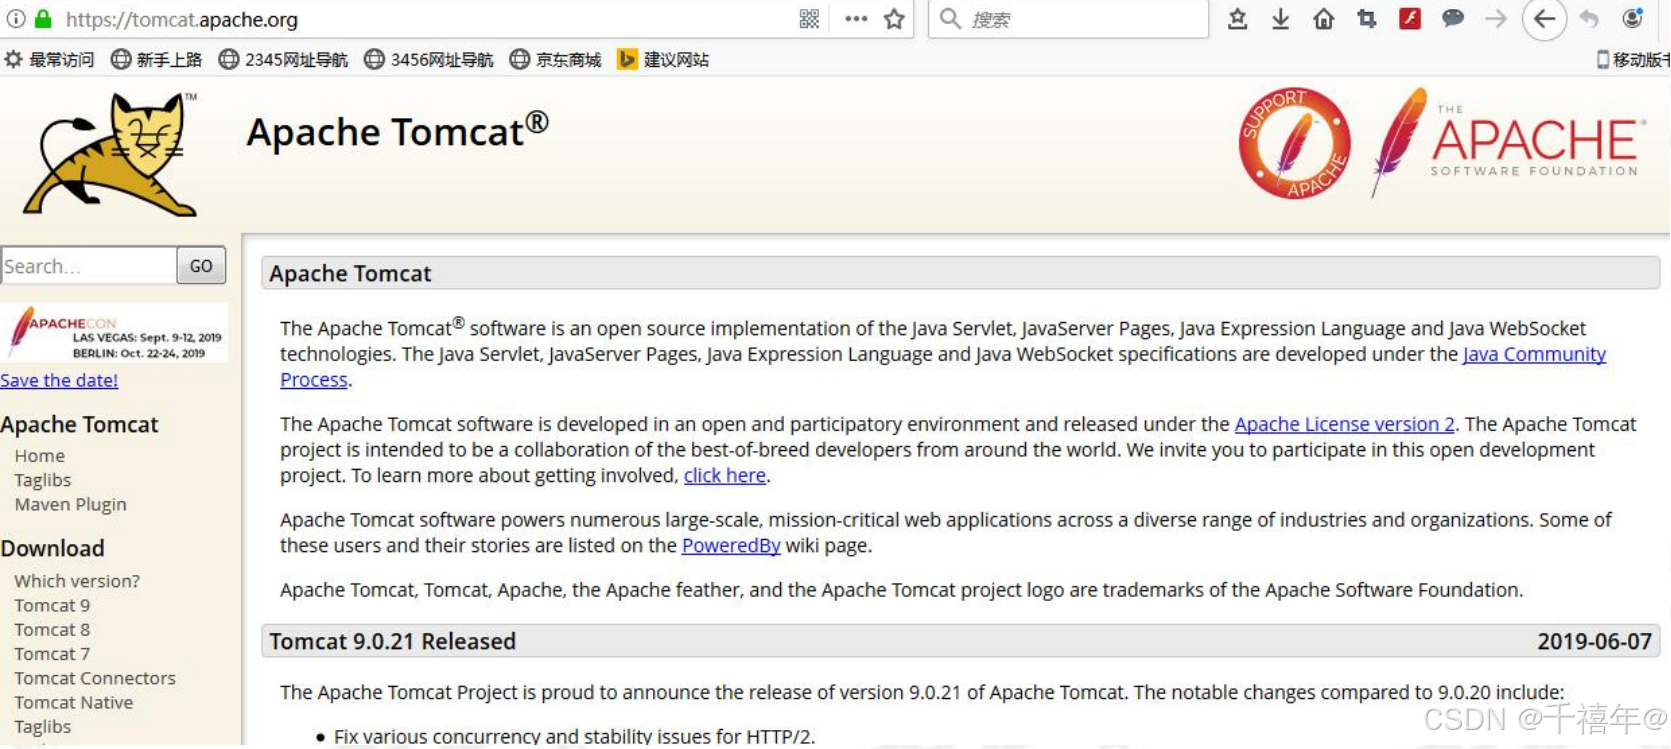
Task: Click the Tomcat 9.0.21 Released heading
Action: coord(392,641)
